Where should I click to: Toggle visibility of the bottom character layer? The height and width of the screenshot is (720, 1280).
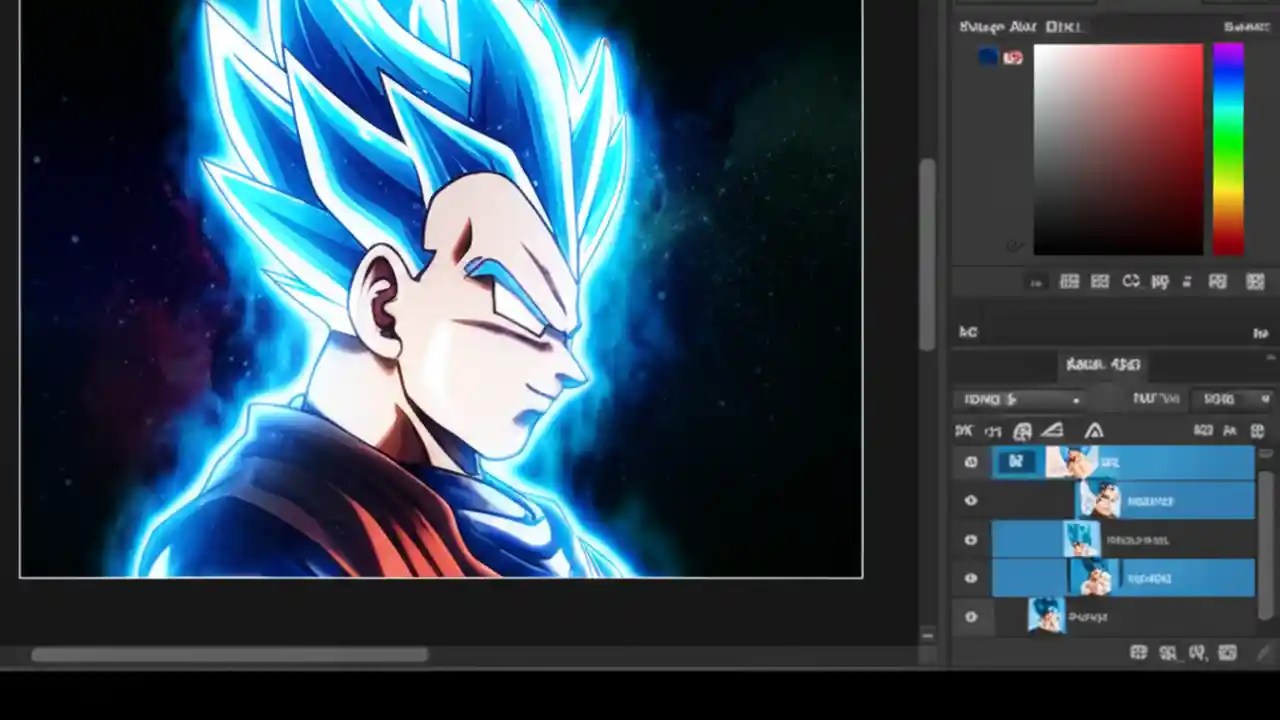point(969,617)
